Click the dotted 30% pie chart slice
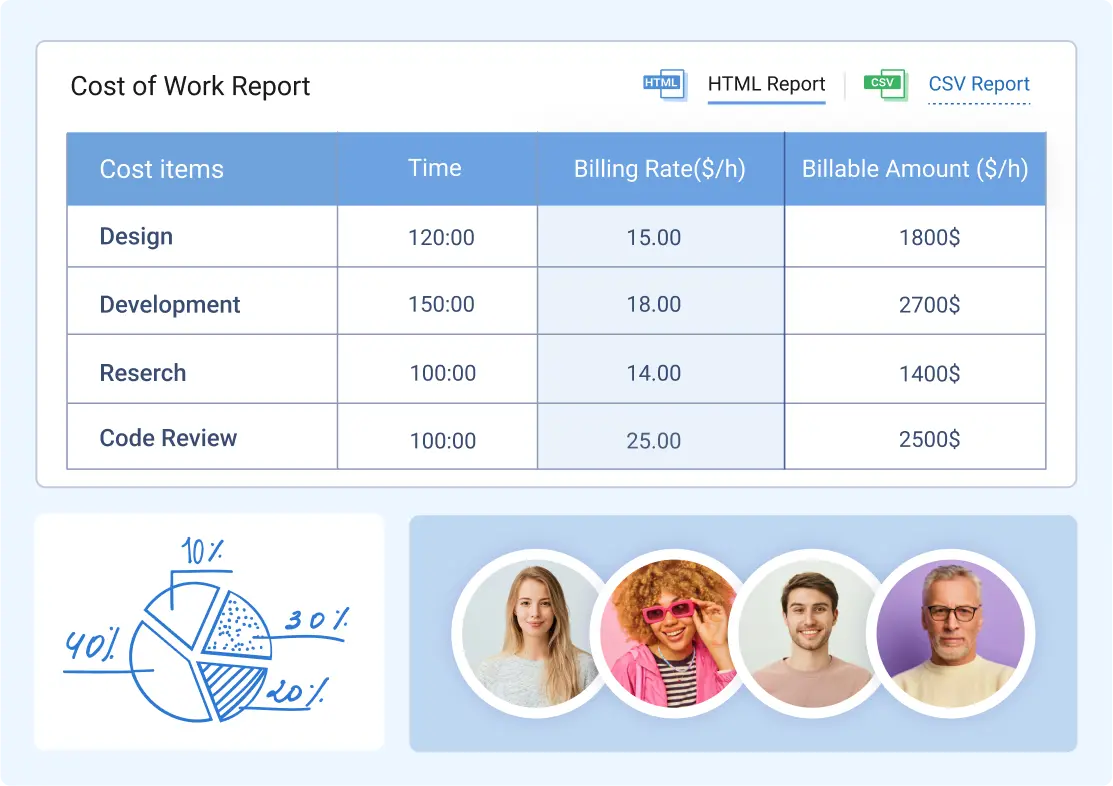1113x786 pixels. (x=236, y=628)
